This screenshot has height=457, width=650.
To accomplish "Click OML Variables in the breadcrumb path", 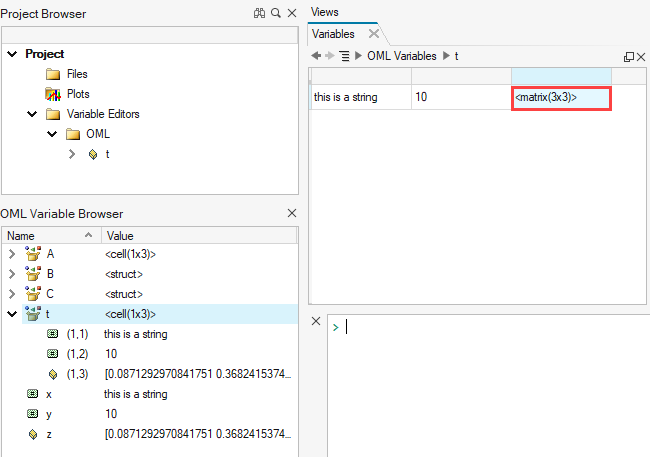I will pos(402,56).
